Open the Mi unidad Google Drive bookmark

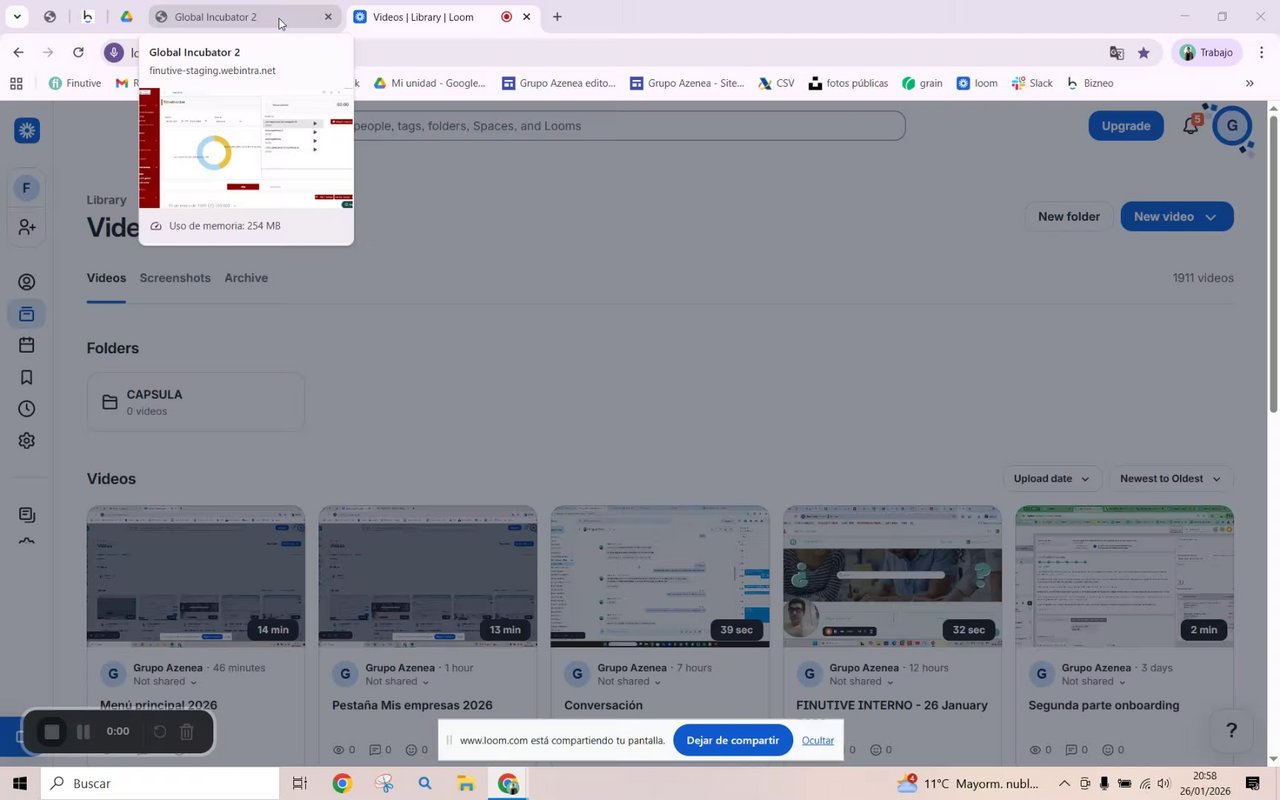pos(429,83)
